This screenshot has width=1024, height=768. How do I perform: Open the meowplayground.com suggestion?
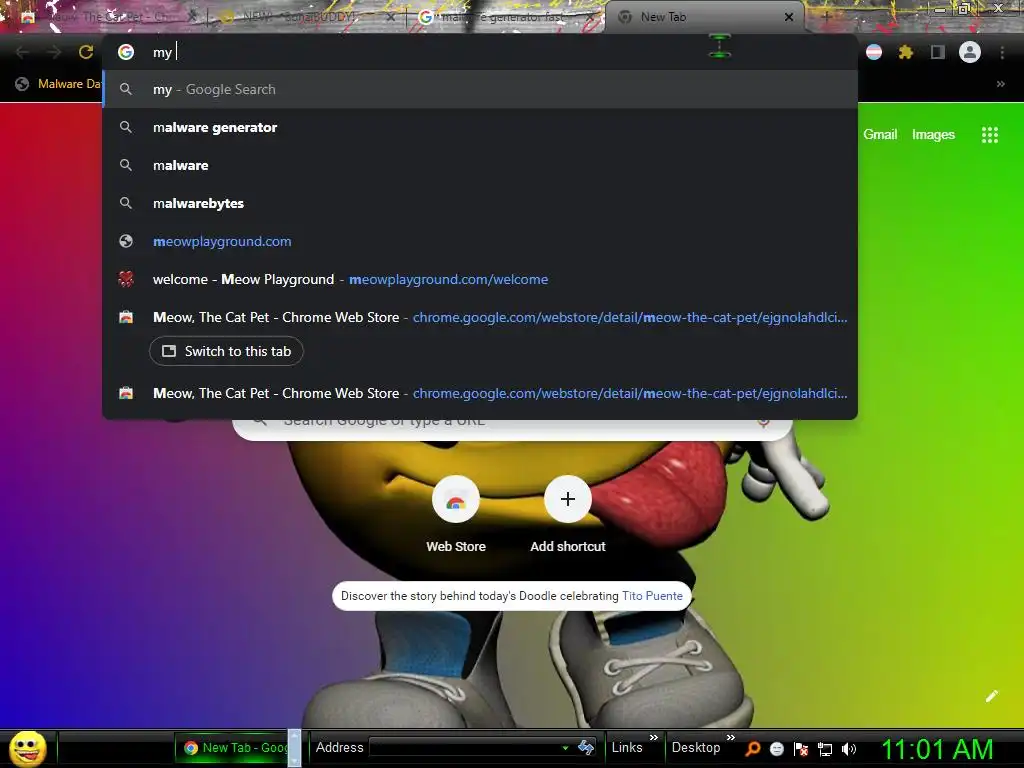point(480,241)
